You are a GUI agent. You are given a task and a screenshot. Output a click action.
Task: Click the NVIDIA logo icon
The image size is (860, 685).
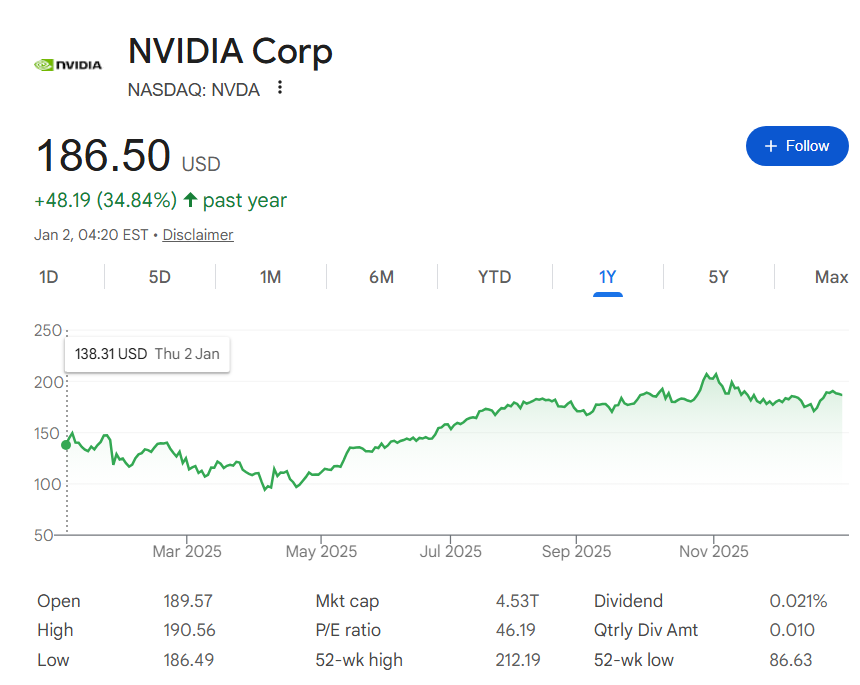coord(68,65)
